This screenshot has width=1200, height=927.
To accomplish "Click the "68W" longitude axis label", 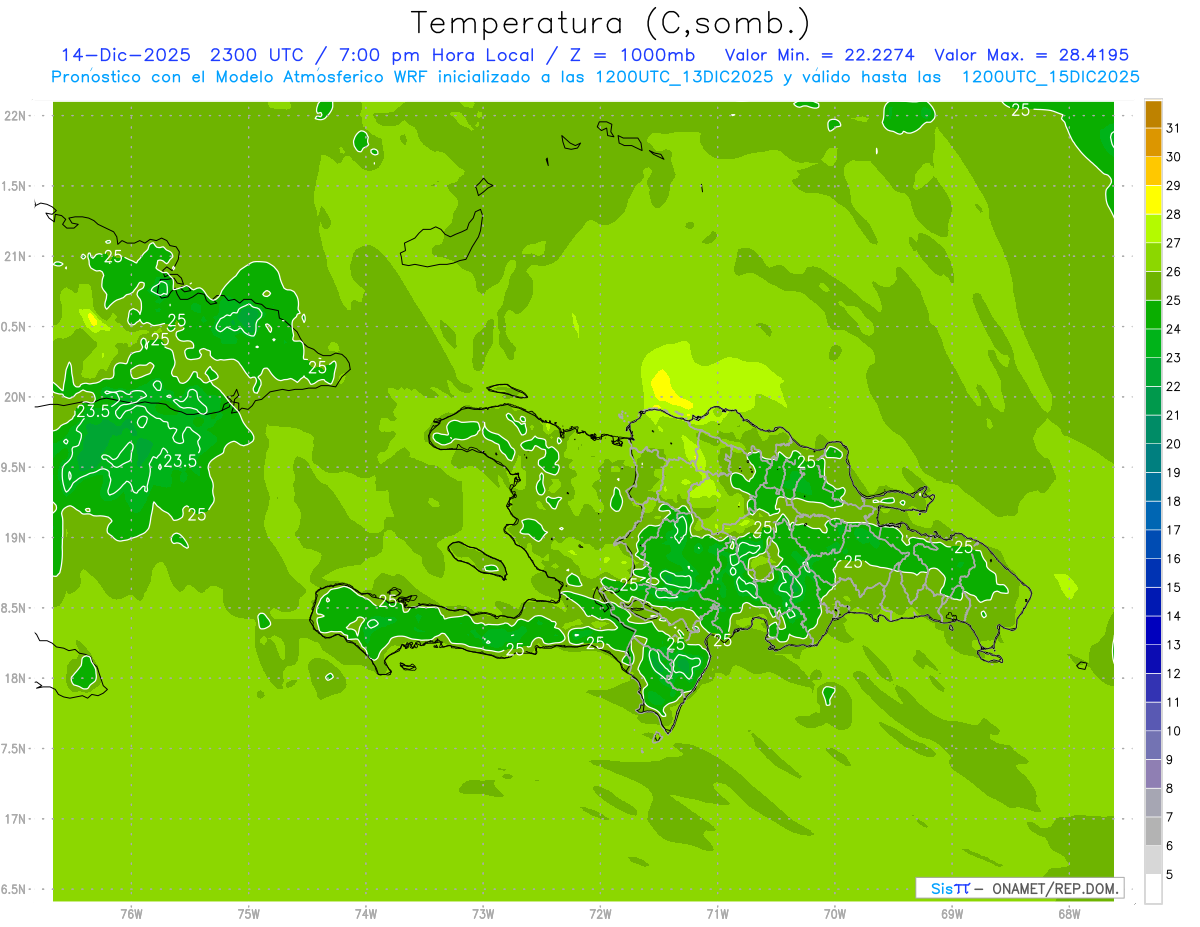I will (1069, 914).
